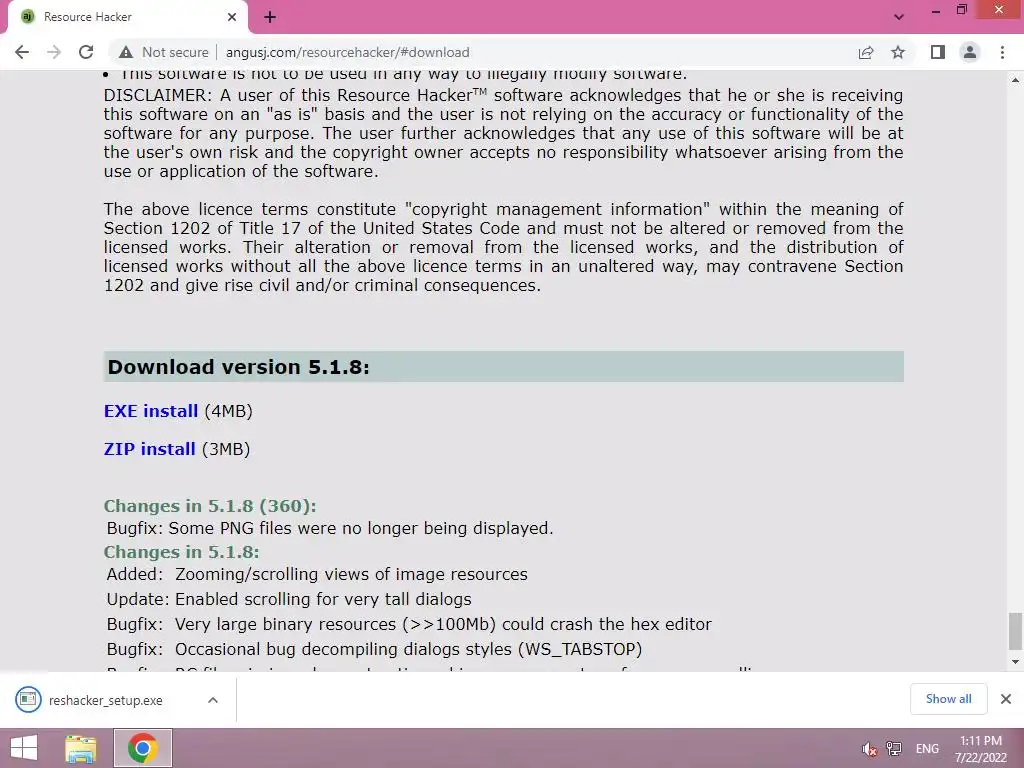Expand the reshacker_setup.exe download options

212,700
